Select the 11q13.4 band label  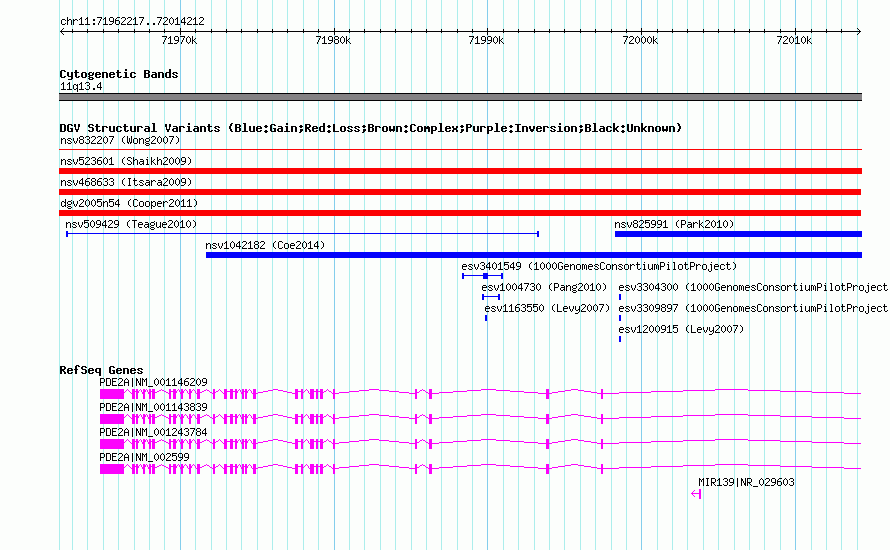[81, 86]
